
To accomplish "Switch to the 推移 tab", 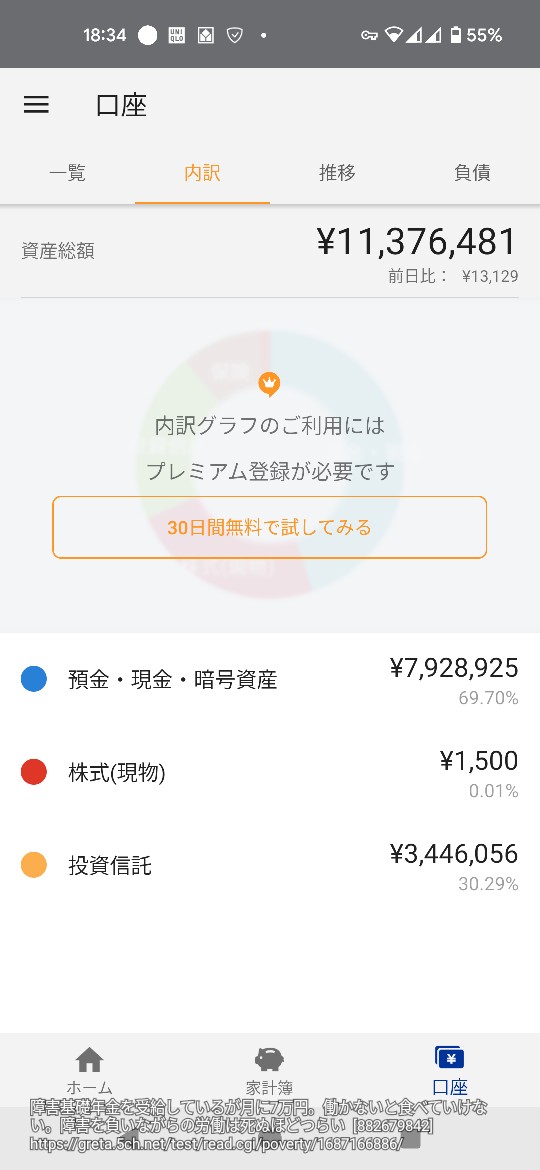I will click(337, 173).
